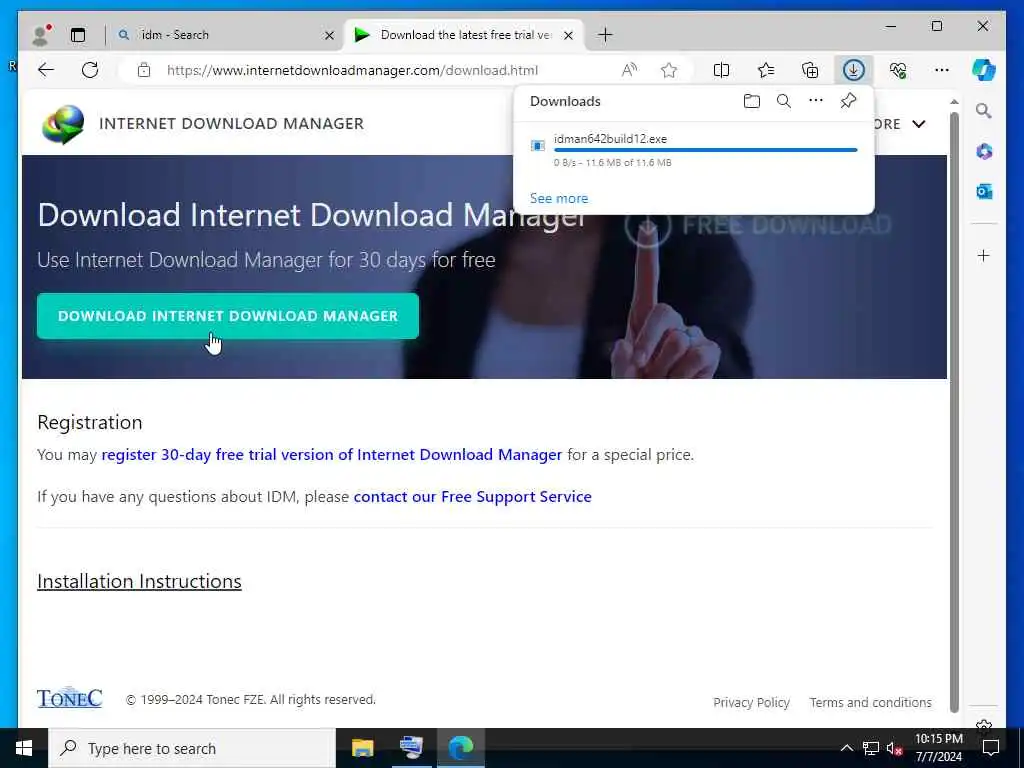Open Terms and conditions link
The width and height of the screenshot is (1024, 768).
click(871, 703)
